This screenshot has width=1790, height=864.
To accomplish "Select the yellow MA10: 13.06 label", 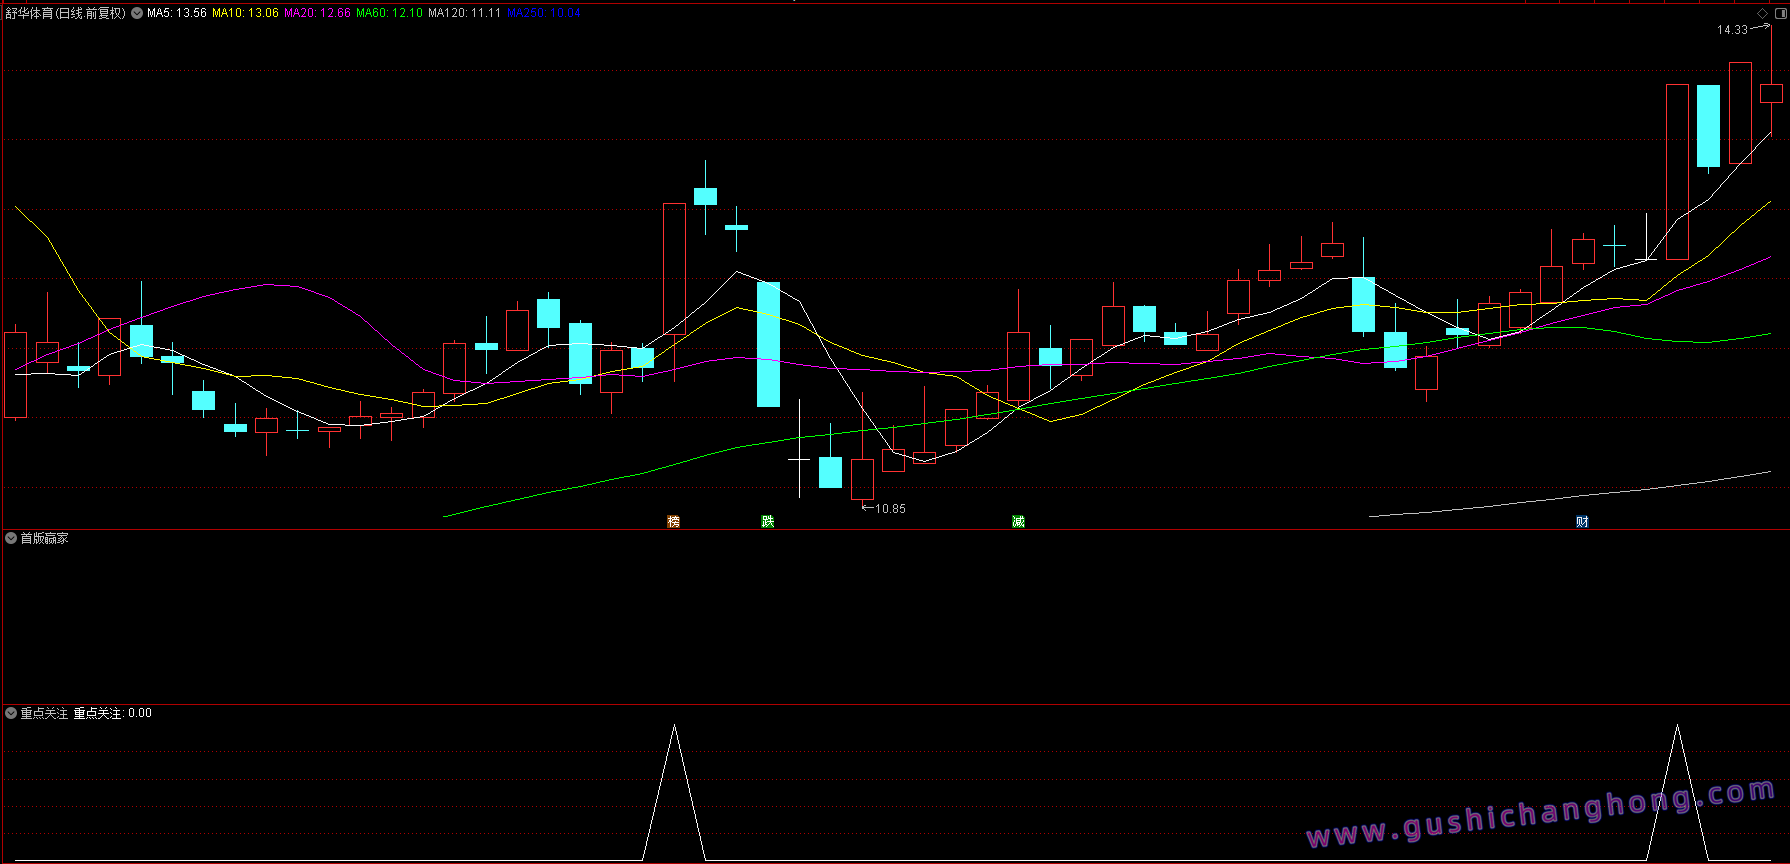I will [x=245, y=13].
